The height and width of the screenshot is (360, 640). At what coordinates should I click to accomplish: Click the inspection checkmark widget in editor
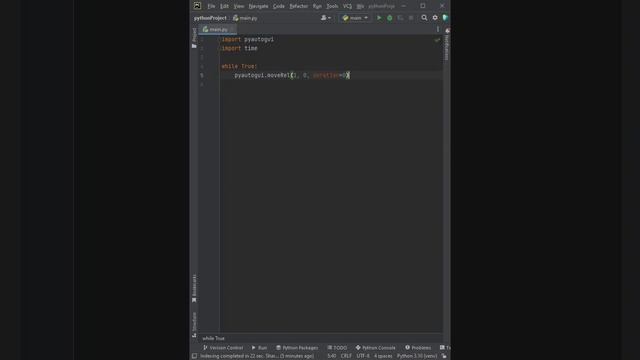[x=437, y=40]
